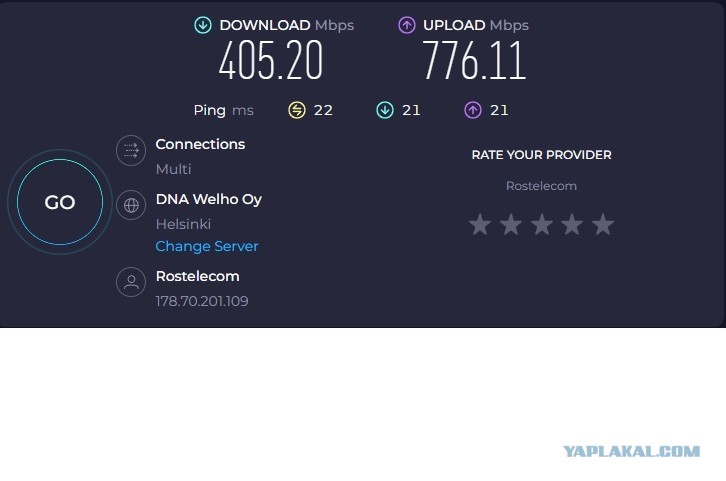Toggle the Multi connections setting

click(174, 169)
